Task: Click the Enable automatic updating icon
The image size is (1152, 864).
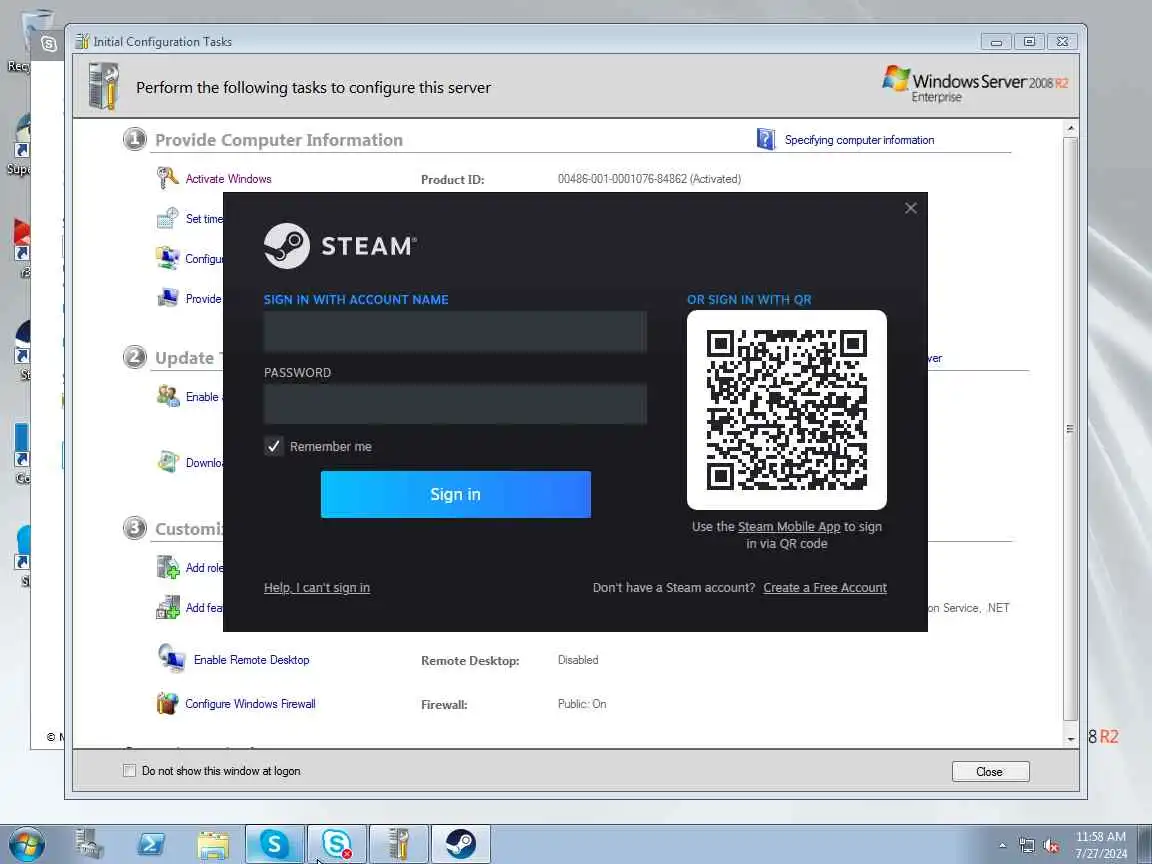Action: 168,396
